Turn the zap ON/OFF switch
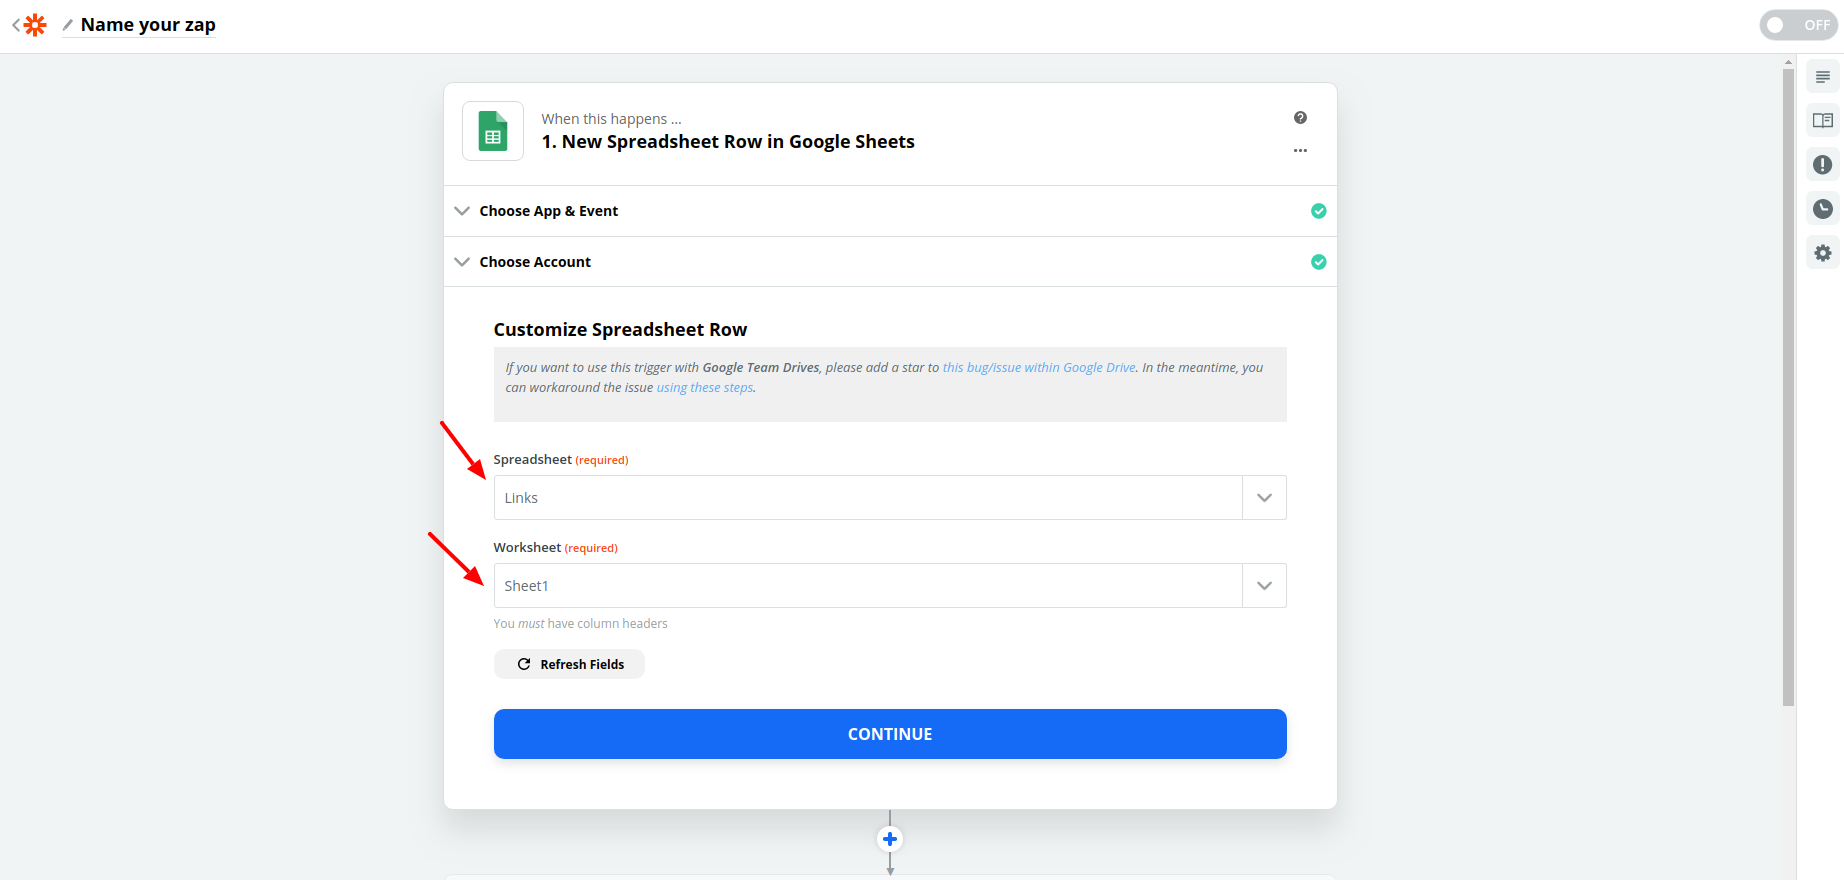This screenshot has height=880, width=1844. [1798, 25]
